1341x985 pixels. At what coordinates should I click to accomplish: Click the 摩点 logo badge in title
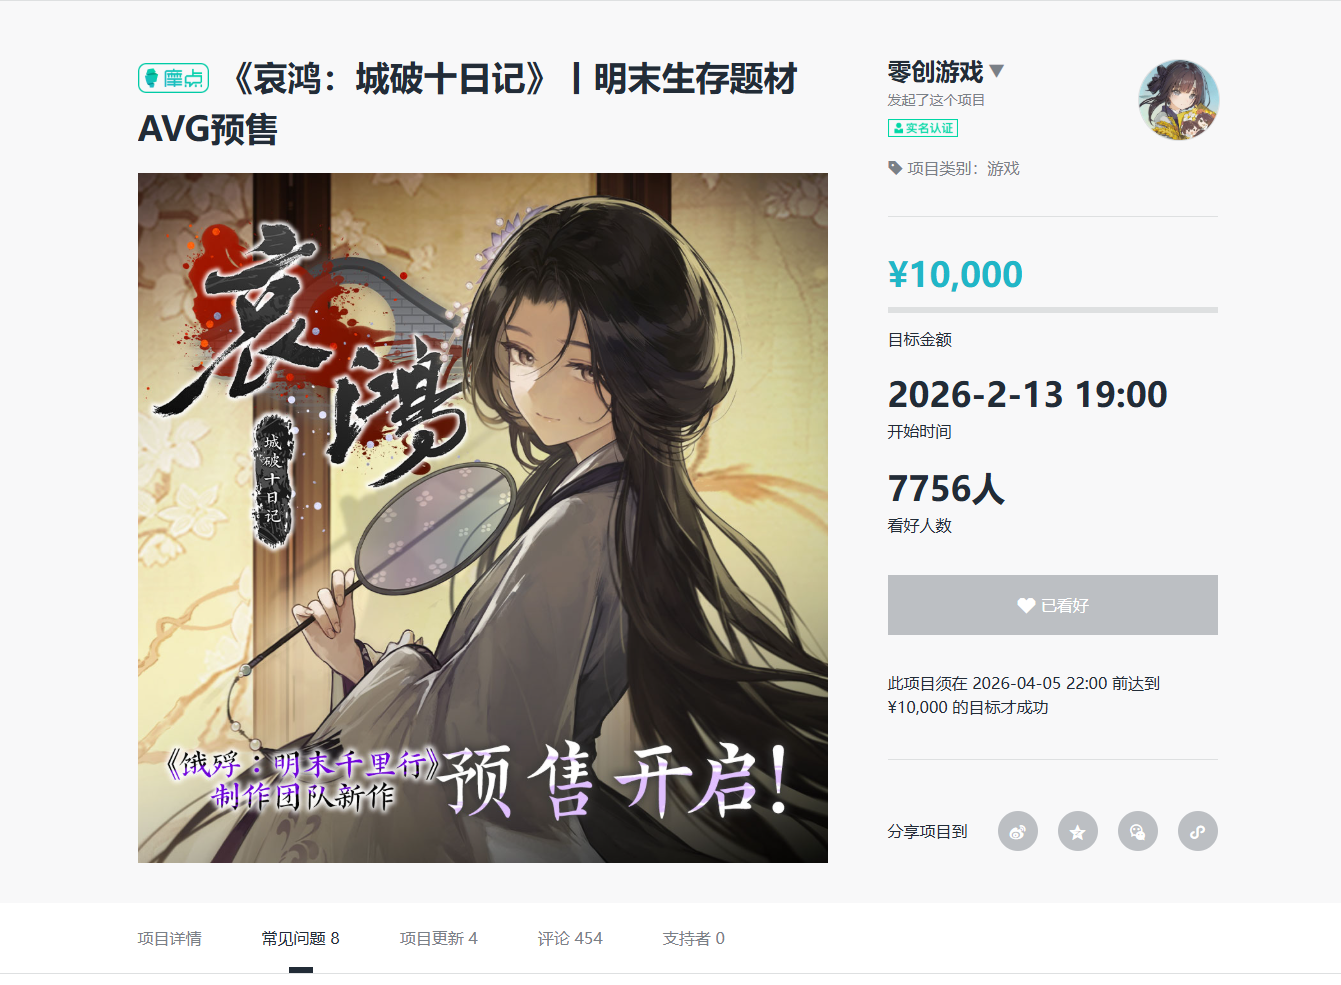[x=174, y=78]
